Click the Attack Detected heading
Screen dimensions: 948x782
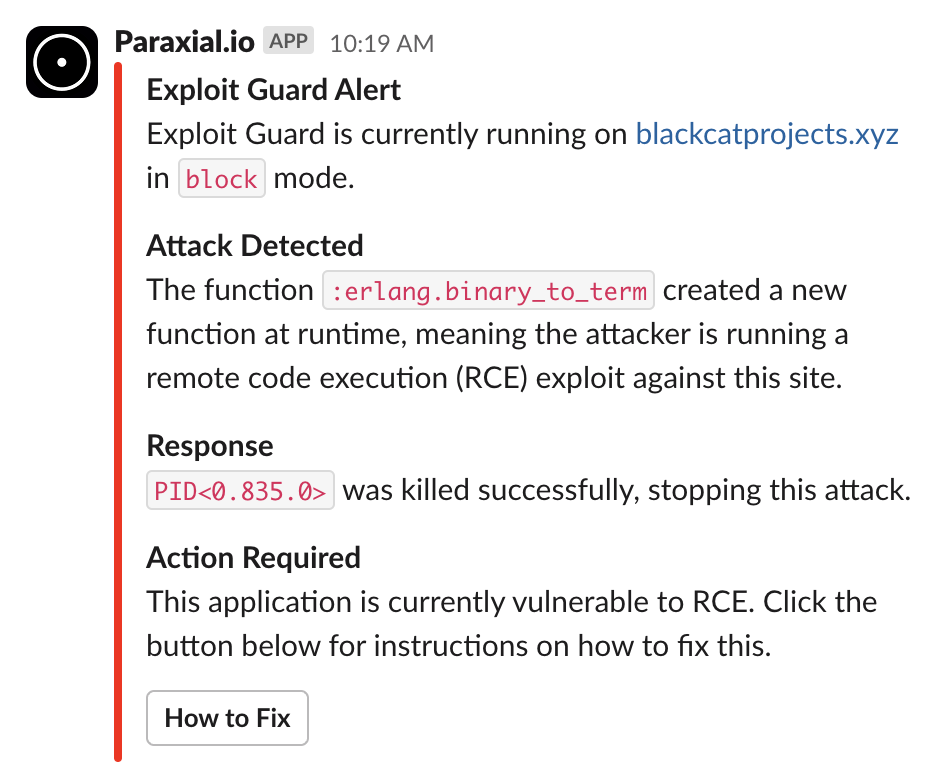click(x=255, y=246)
